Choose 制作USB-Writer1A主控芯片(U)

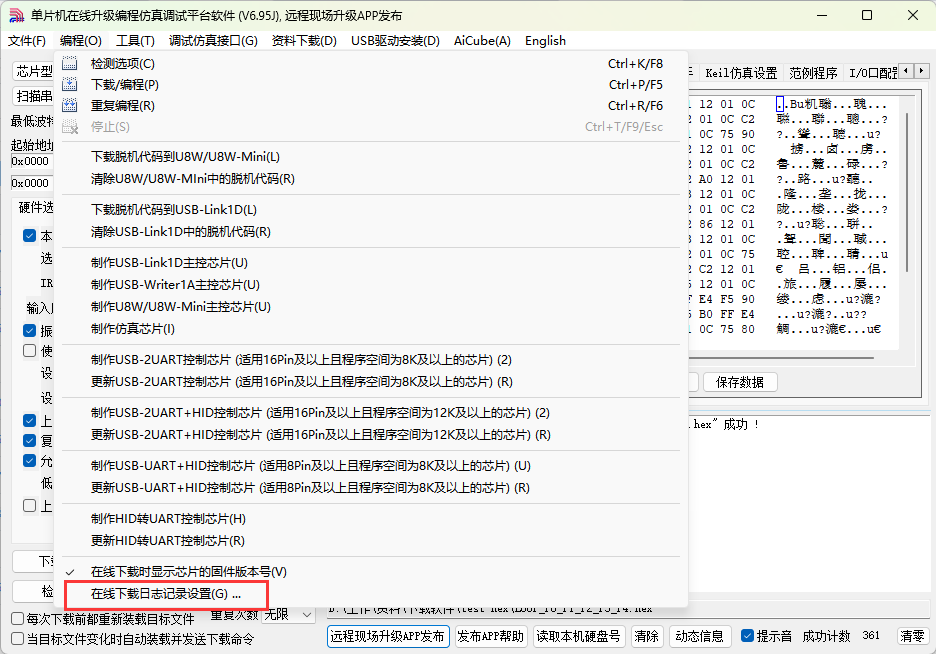pyautogui.click(x=371, y=285)
